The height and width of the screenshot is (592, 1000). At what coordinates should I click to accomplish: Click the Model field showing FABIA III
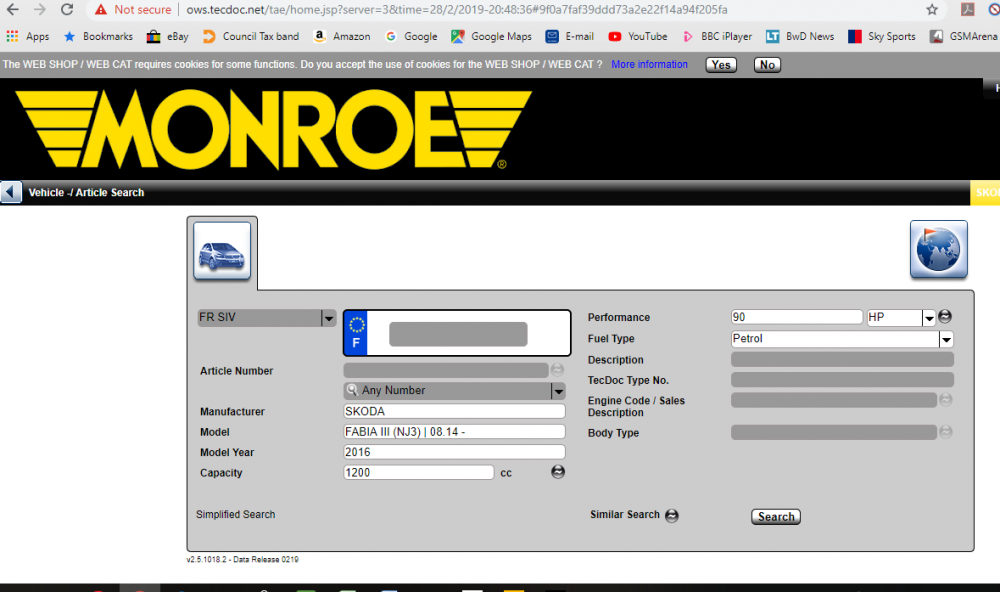[454, 432]
